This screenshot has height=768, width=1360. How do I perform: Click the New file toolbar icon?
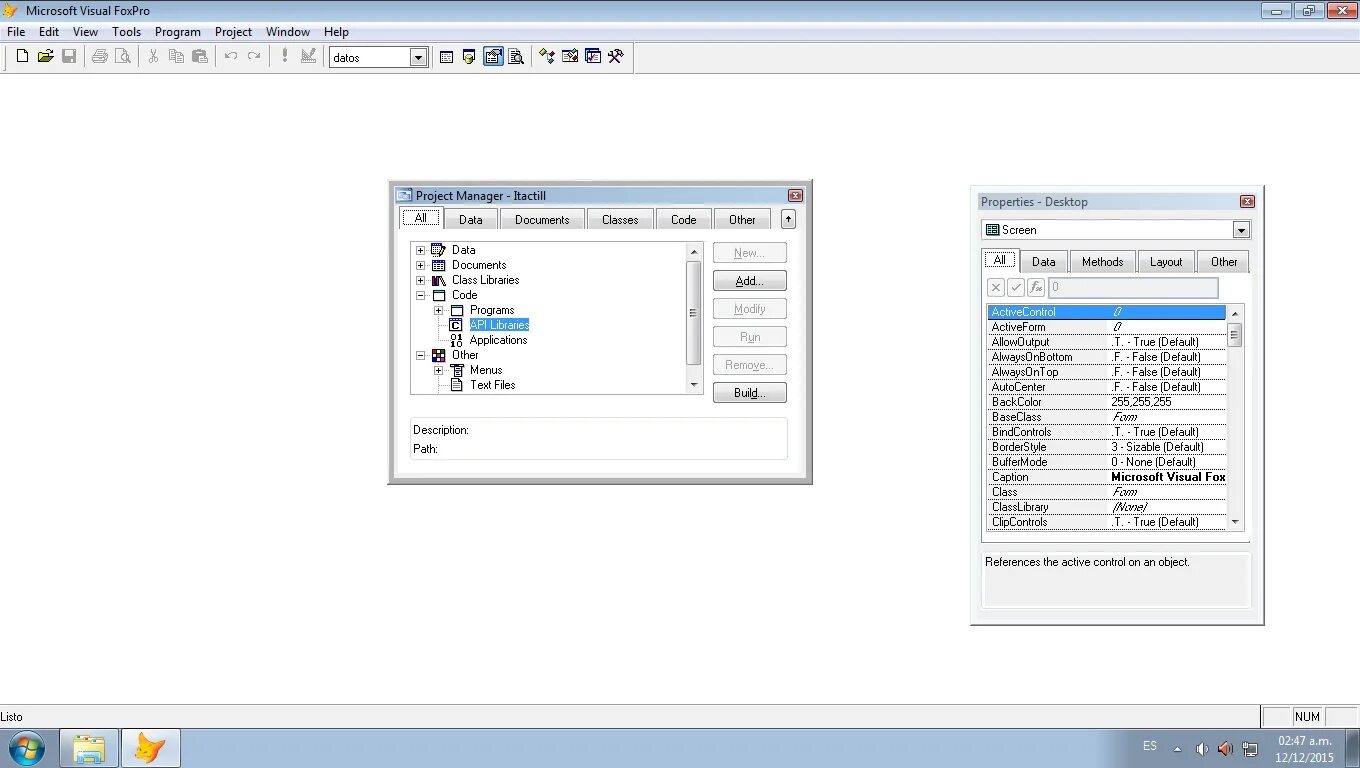coord(22,57)
